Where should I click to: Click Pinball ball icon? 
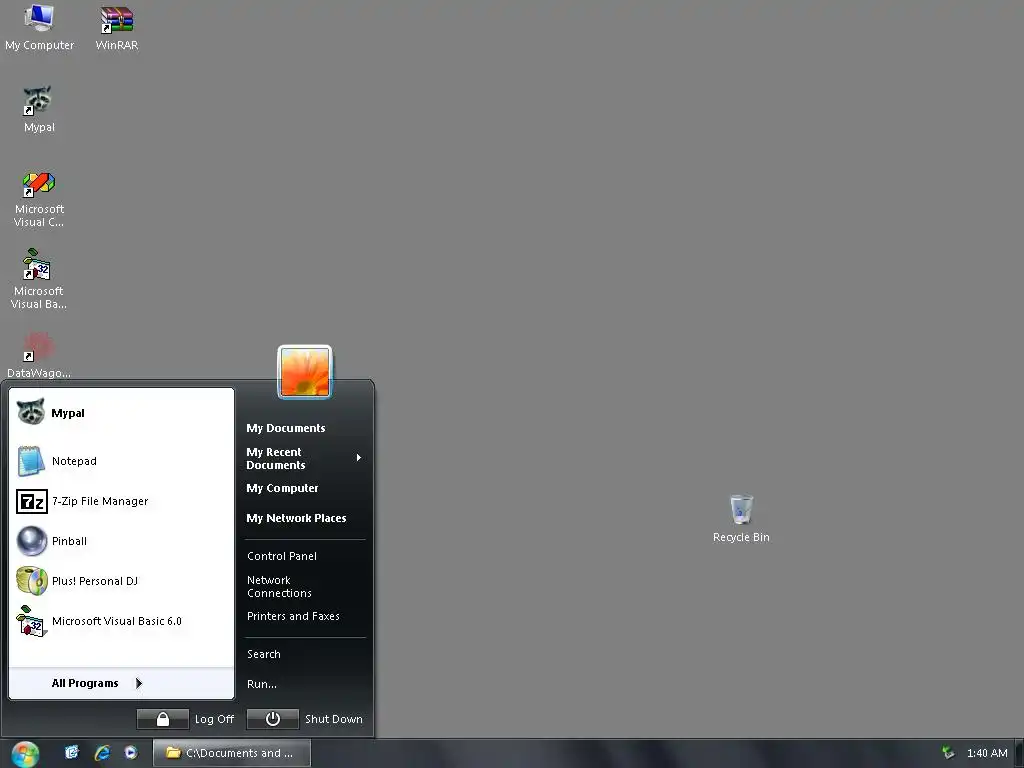31,541
